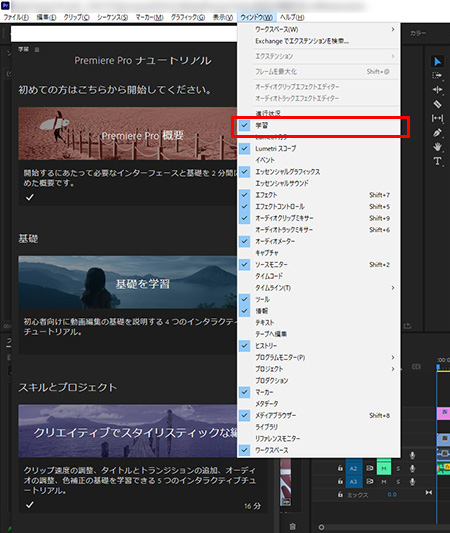The image size is (450, 533).
Task: Click the icon at right of ミックス row
Action: 429,493
